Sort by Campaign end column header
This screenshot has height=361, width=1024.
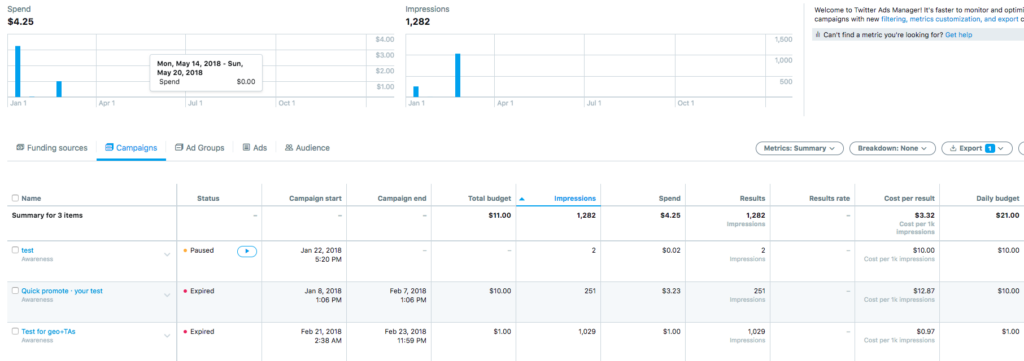(x=402, y=198)
